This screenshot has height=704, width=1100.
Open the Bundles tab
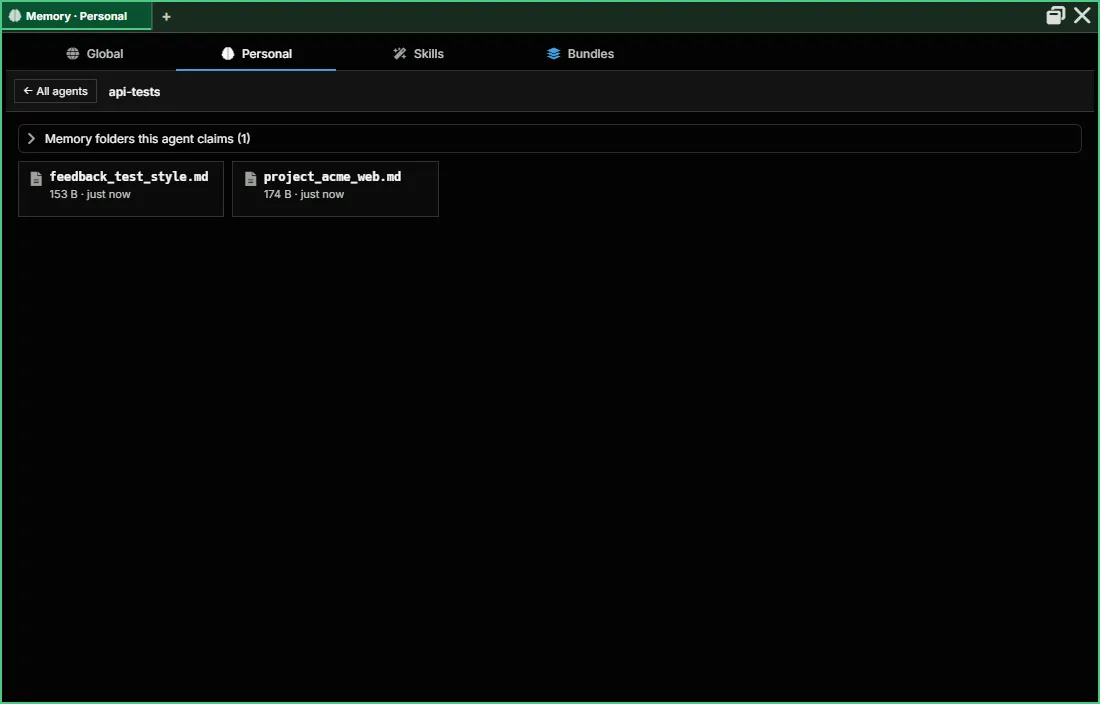(x=580, y=54)
